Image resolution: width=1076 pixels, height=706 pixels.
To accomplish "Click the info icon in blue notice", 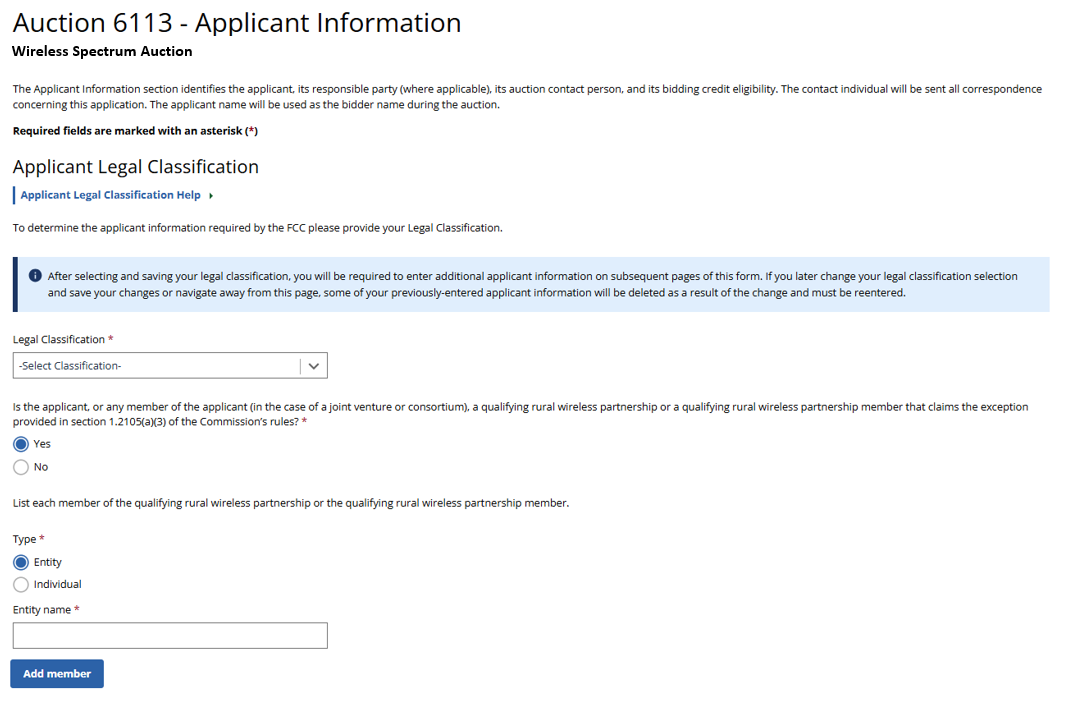I will 35,276.
